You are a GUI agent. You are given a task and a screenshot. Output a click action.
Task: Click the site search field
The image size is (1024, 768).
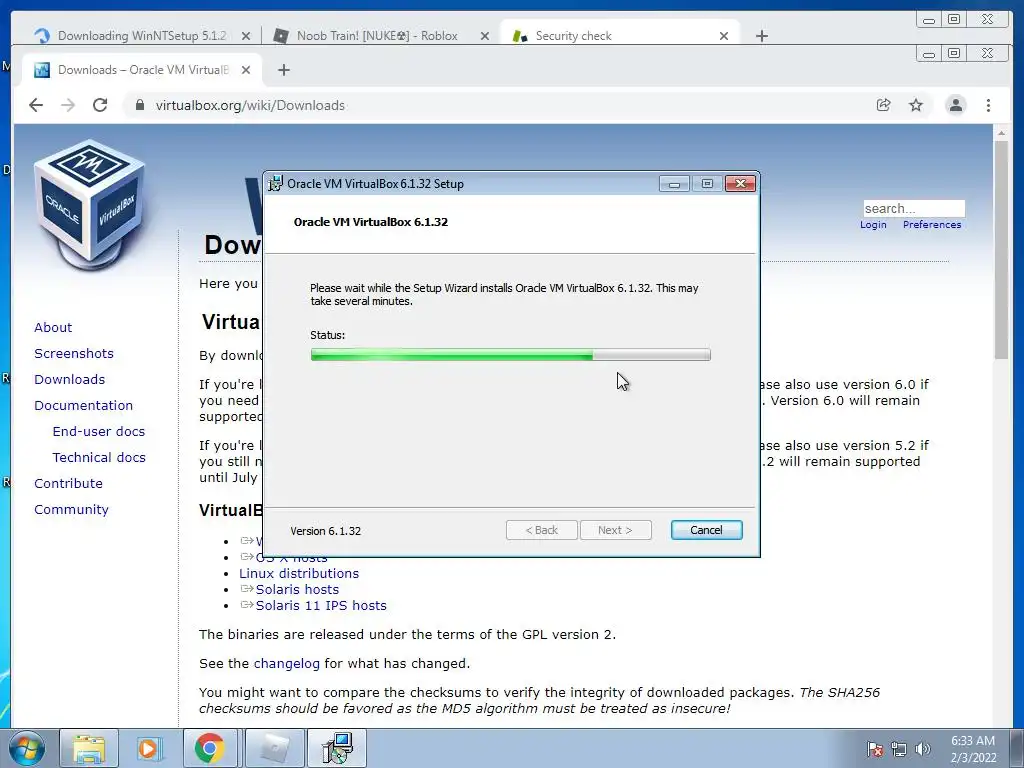pos(914,208)
